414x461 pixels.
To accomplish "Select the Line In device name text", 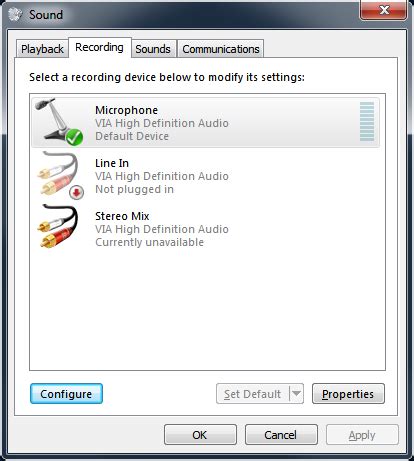I will click(x=112, y=163).
